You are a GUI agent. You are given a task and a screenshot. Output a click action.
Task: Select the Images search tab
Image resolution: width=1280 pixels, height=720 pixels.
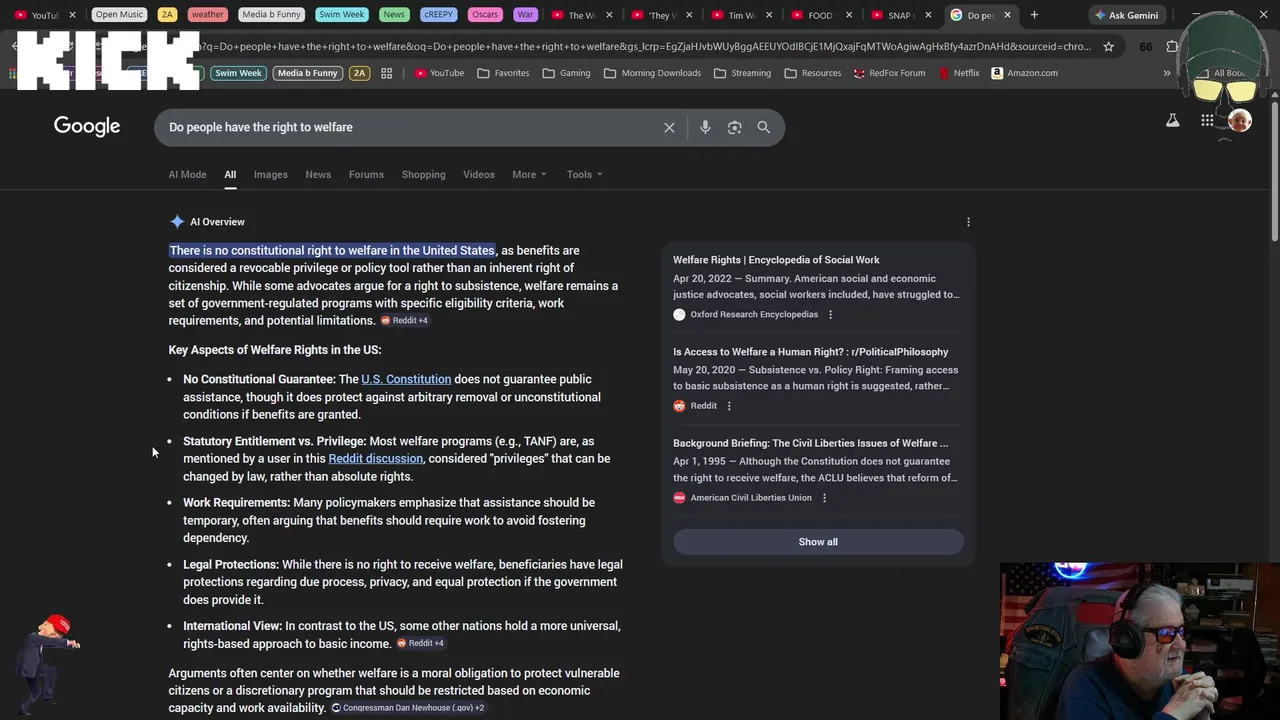(270, 174)
